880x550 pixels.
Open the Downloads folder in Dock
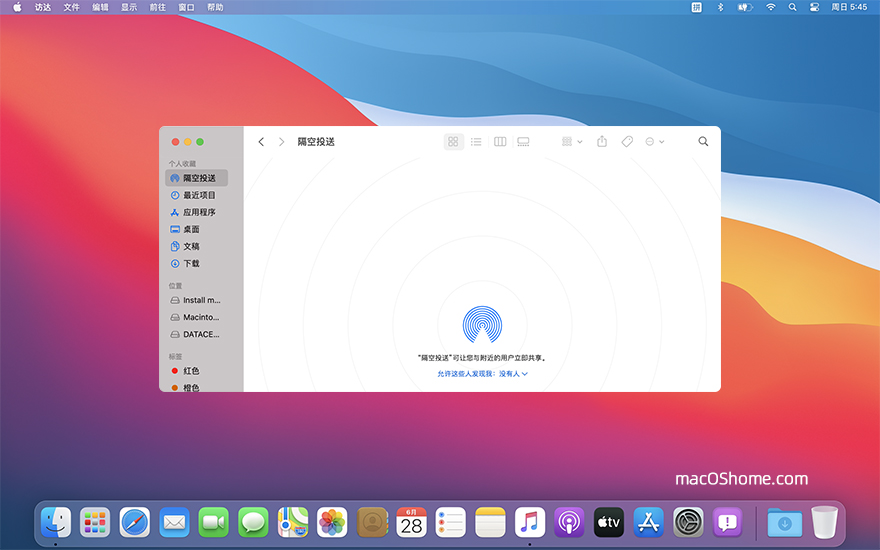tap(785, 522)
